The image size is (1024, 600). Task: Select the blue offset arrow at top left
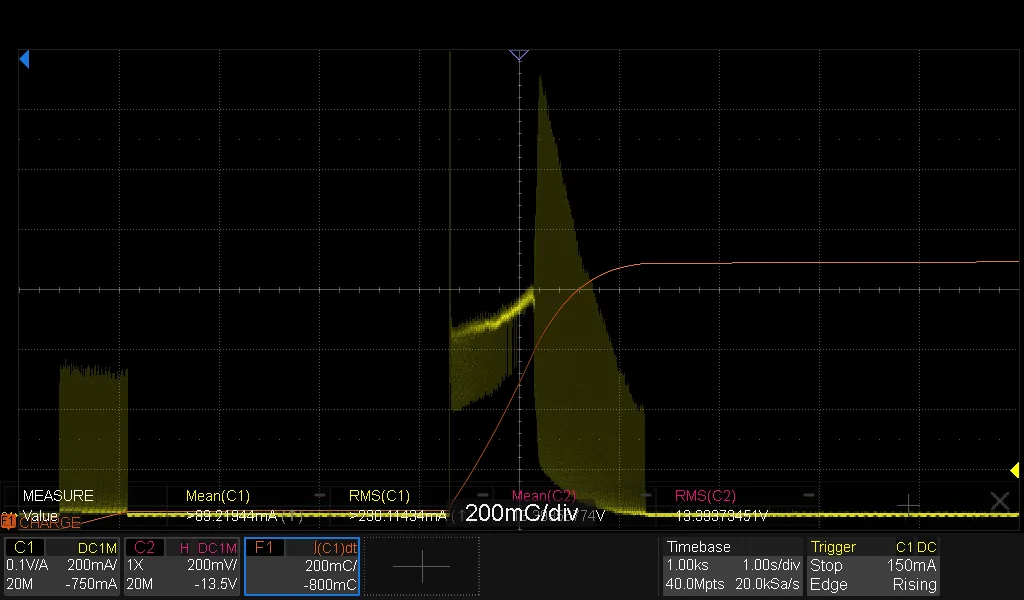pyautogui.click(x=24, y=59)
